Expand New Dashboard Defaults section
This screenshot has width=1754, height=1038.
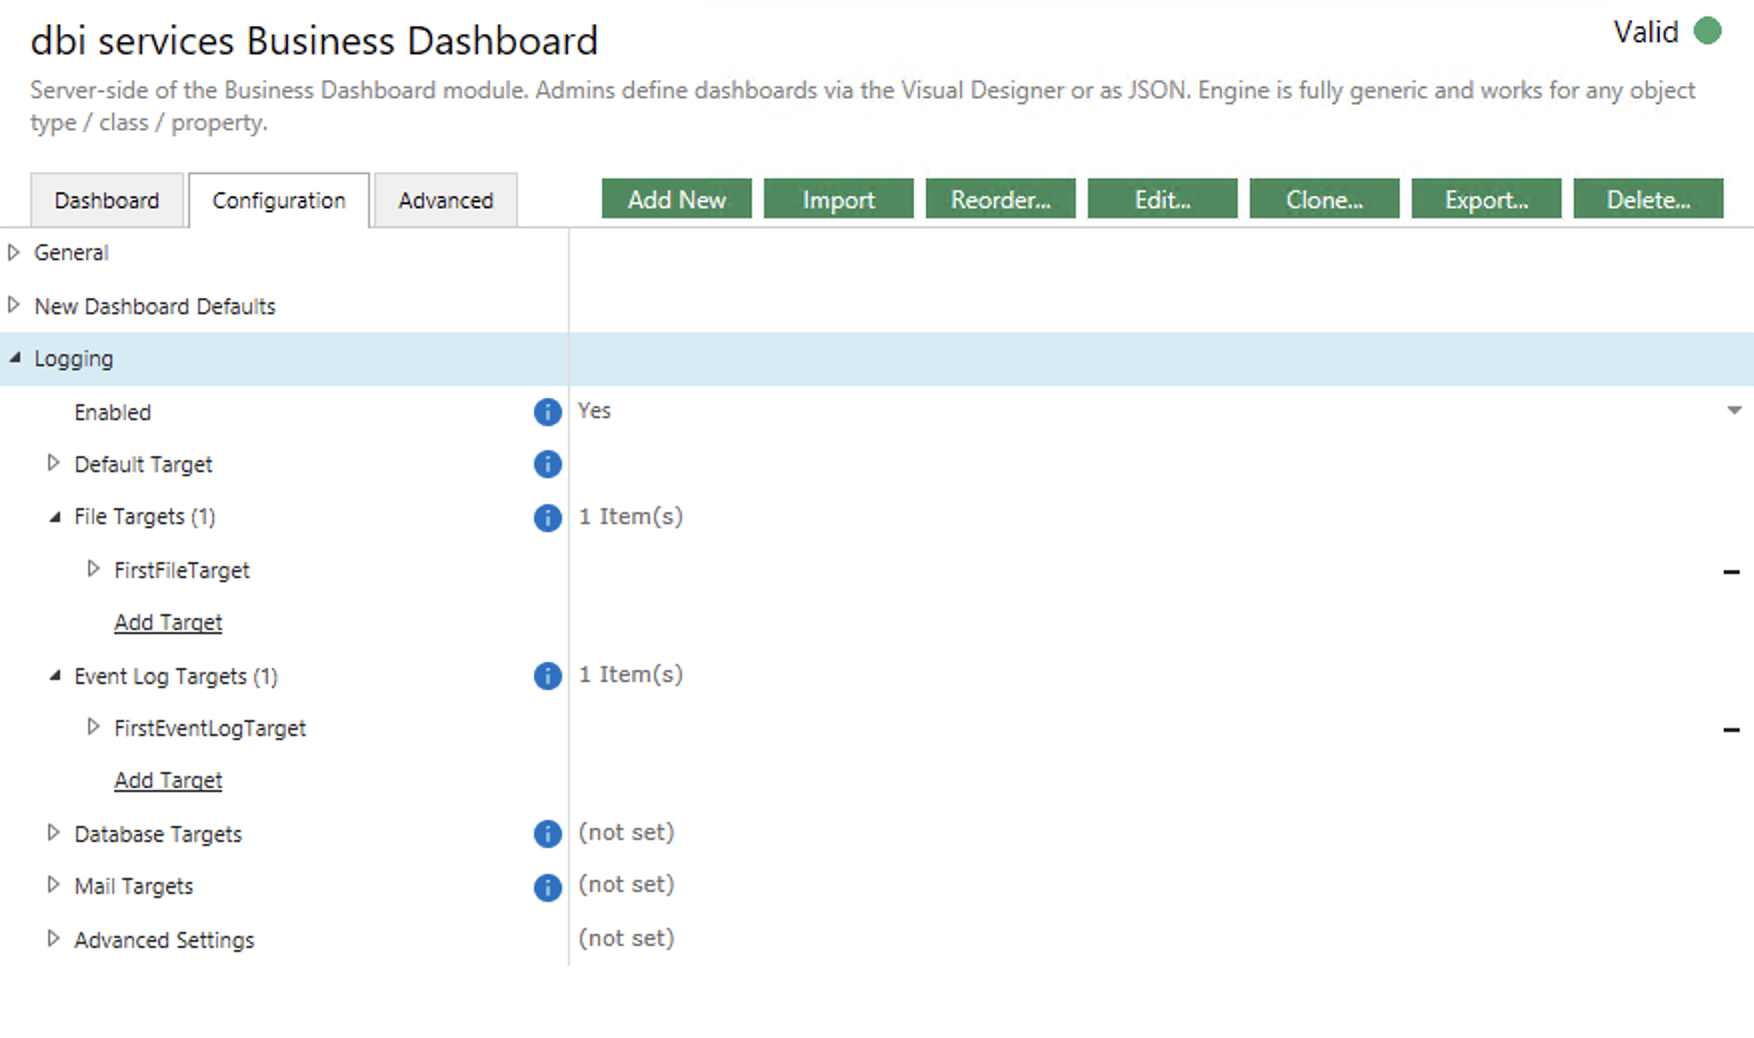(x=14, y=305)
